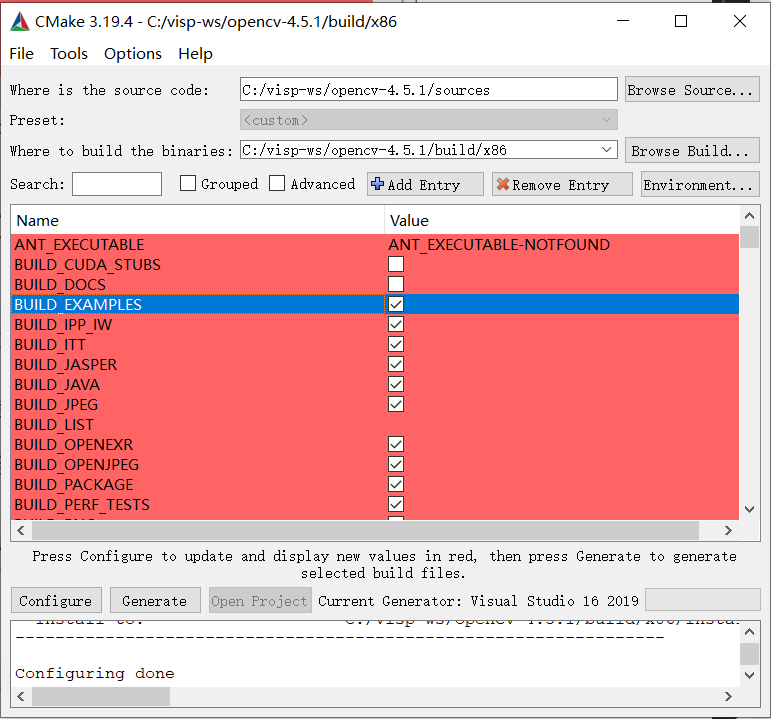Open the build binaries path dropdown
Viewport: 771px width, 719px height.
coord(607,150)
